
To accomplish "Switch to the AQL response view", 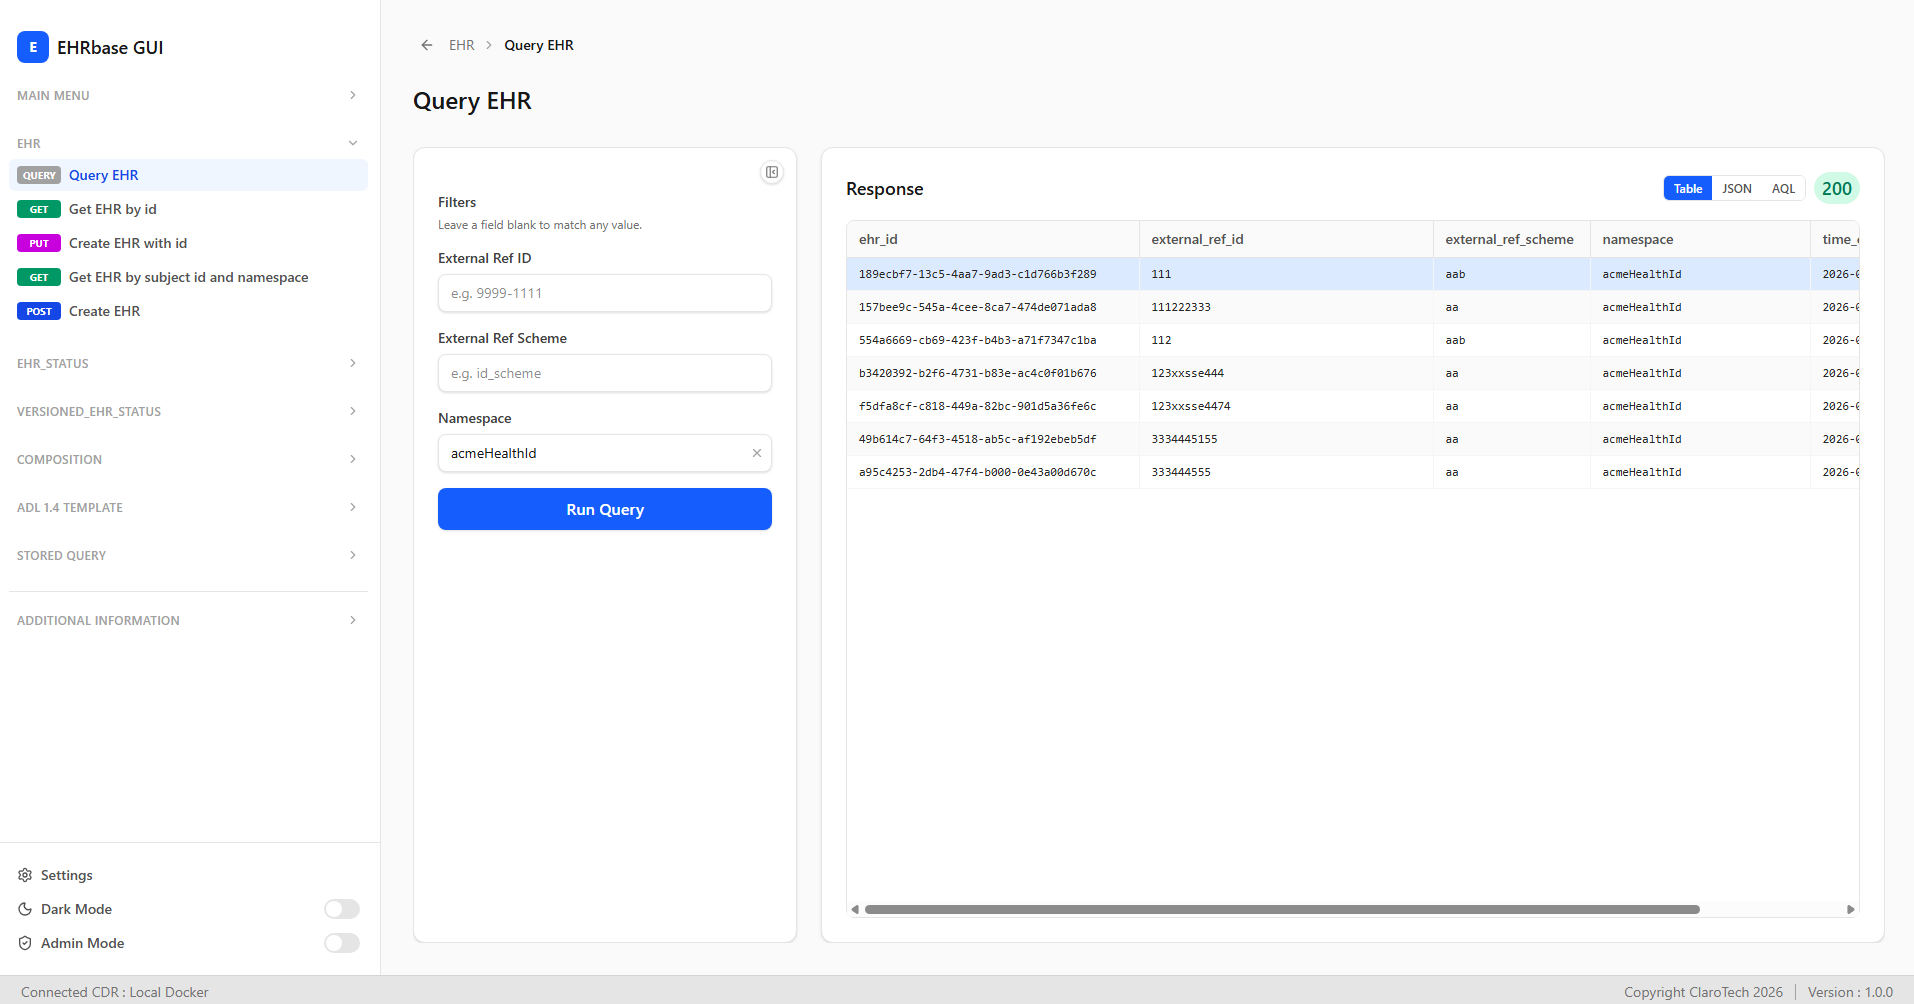I will click(1783, 188).
